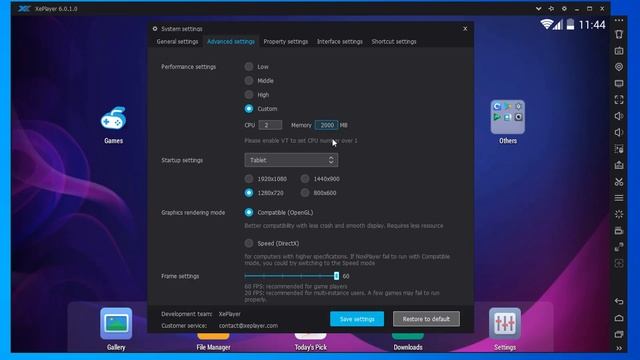The width and height of the screenshot is (640, 360).
Task: Open the Games shortcut on the emulator desktop
Action: point(113,125)
